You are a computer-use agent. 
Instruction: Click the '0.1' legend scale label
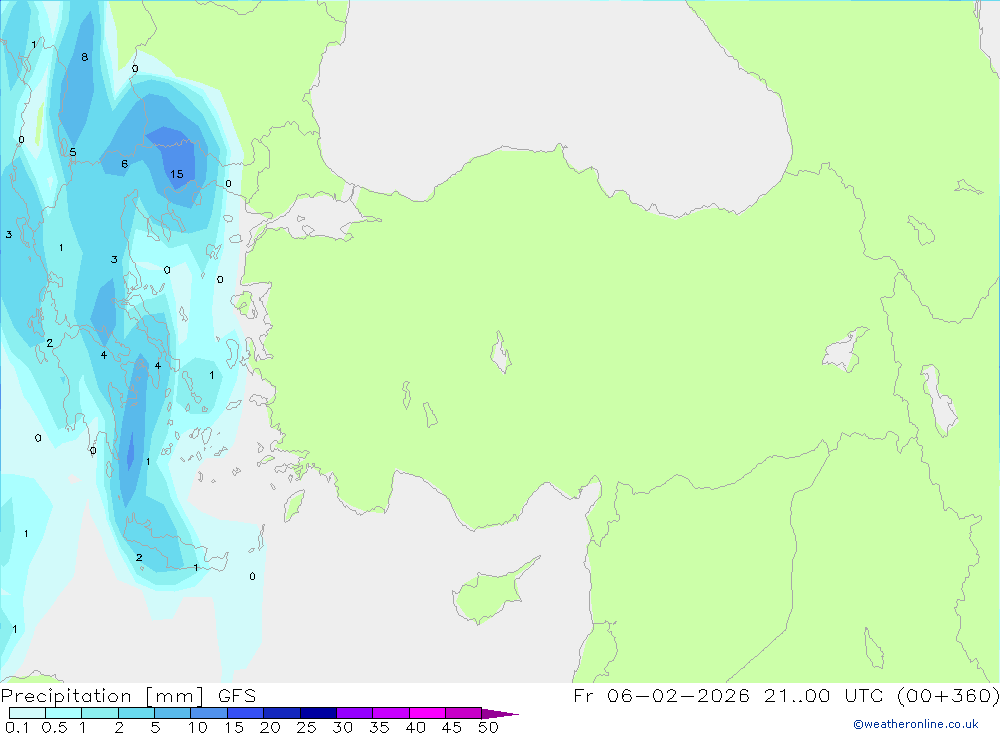[16, 727]
